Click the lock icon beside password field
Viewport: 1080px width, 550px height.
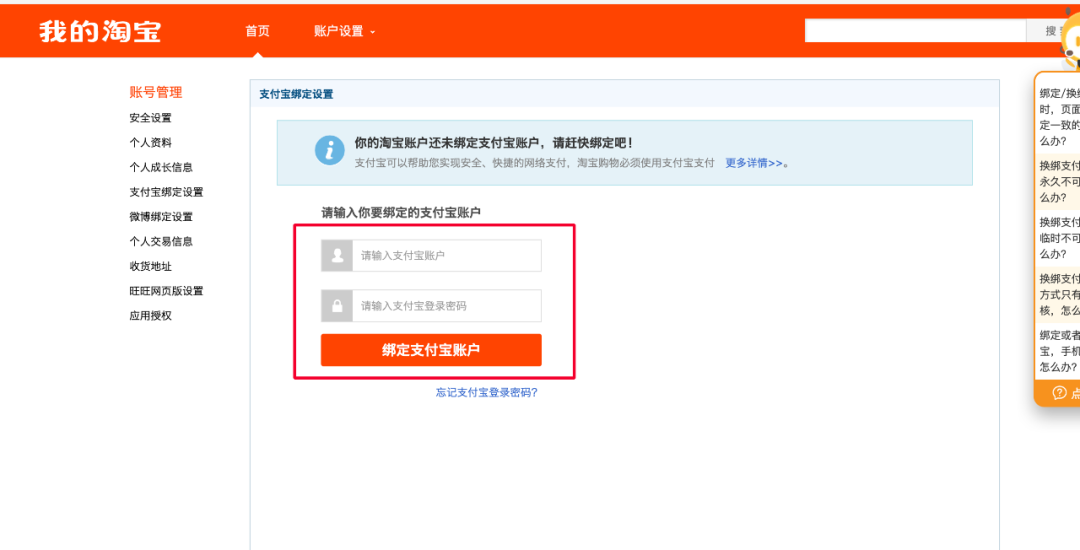coord(337,306)
